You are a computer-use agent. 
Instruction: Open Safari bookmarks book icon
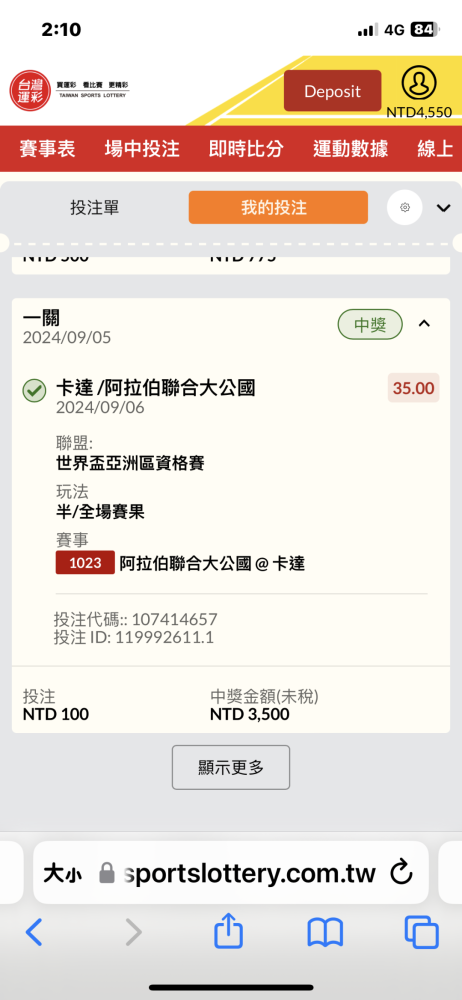pyautogui.click(x=325, y=933)
